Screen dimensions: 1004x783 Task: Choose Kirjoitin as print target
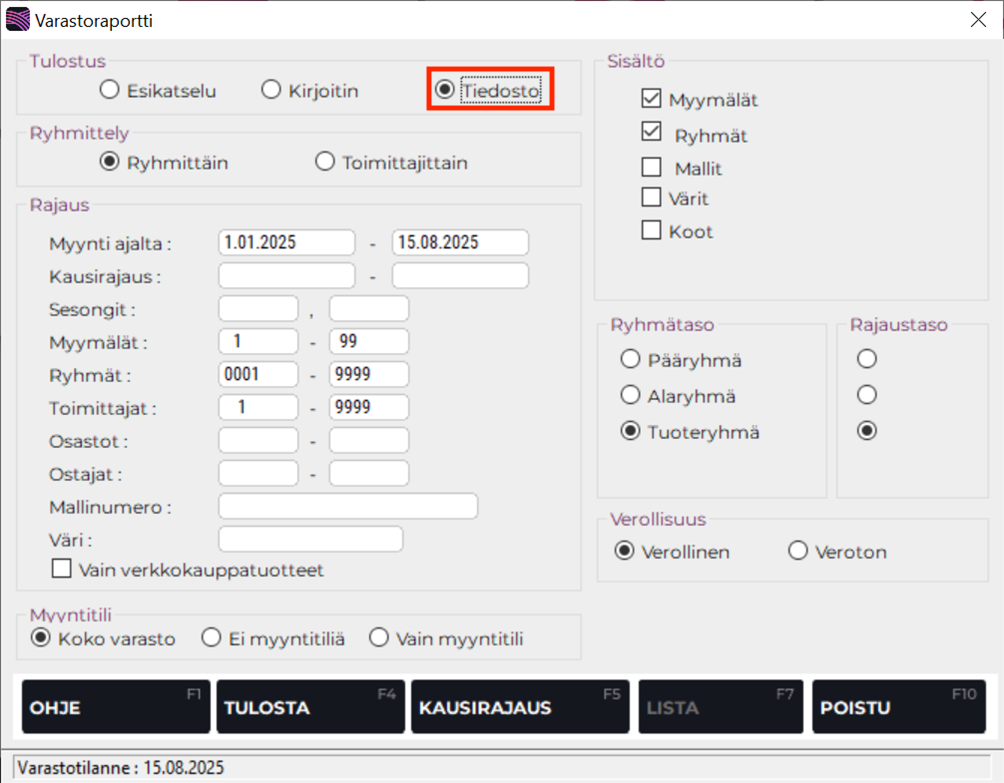point(270,89)
